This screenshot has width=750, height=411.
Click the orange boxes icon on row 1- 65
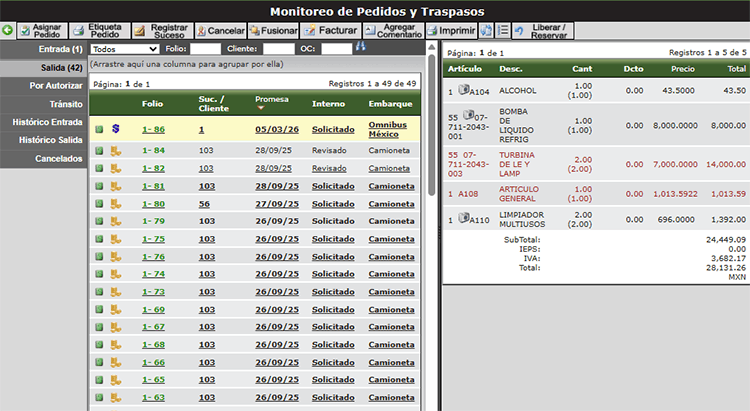click(116, 380)
